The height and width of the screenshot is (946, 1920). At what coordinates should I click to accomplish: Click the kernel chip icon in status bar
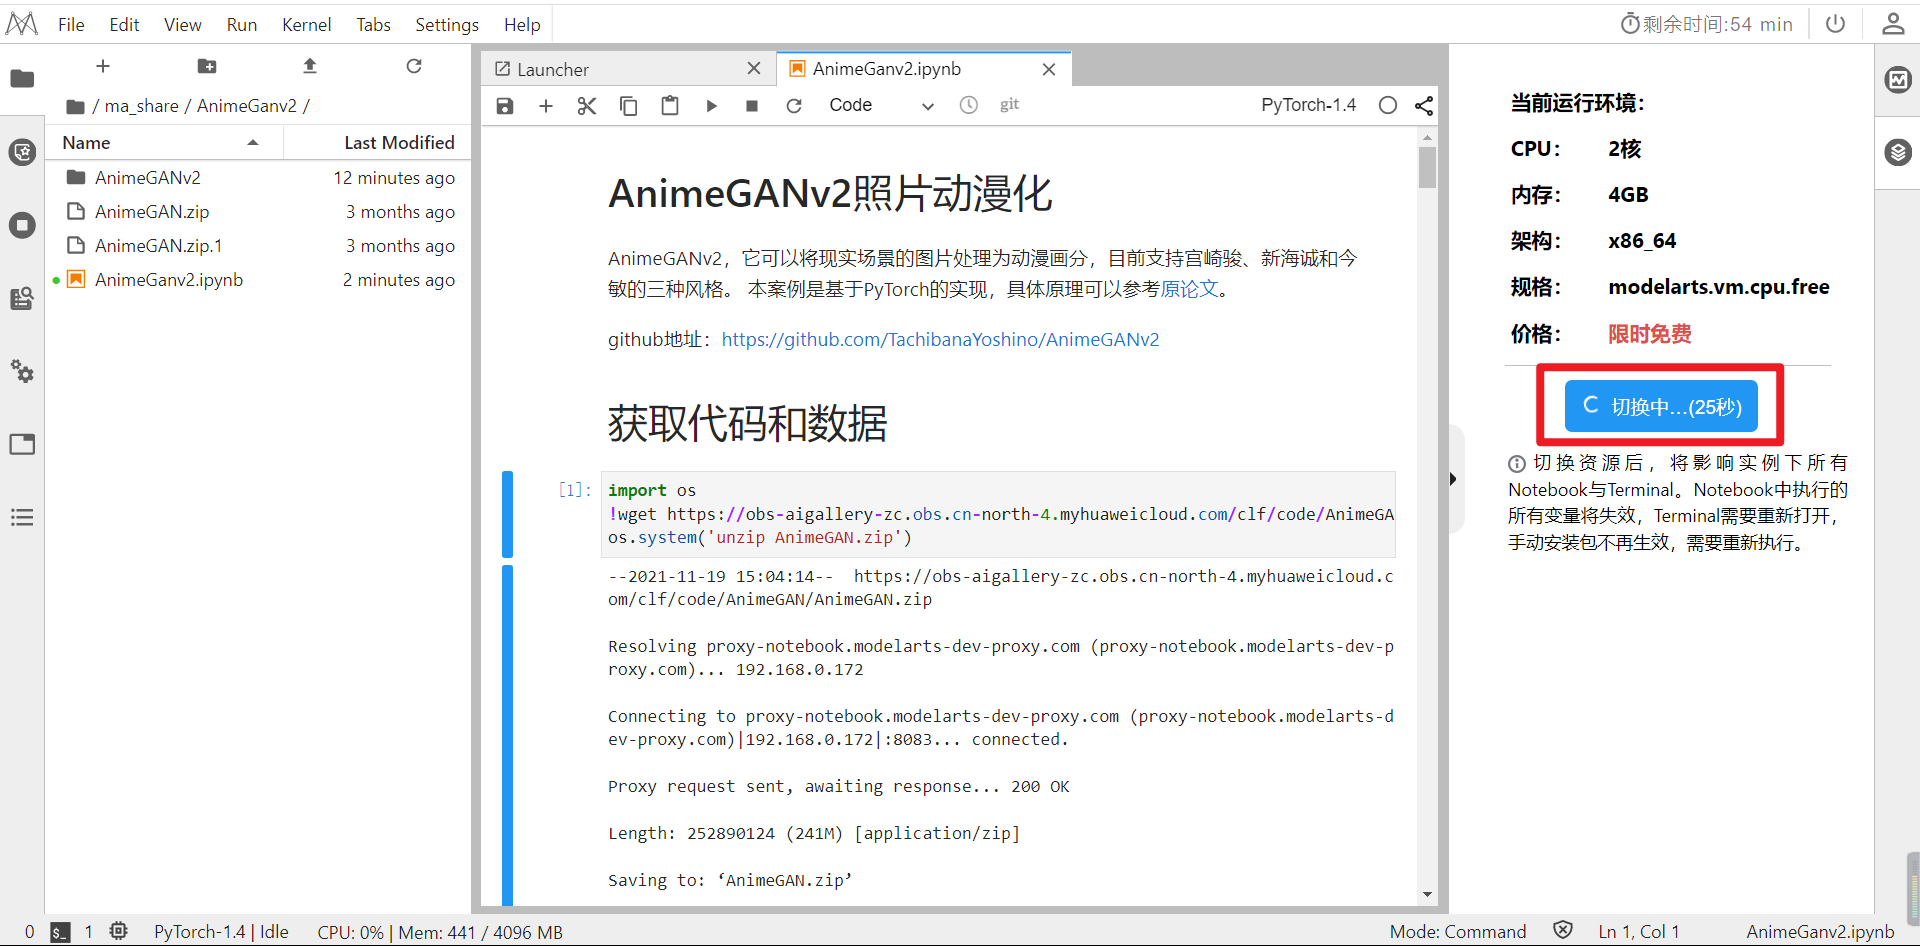coord(119,931)
